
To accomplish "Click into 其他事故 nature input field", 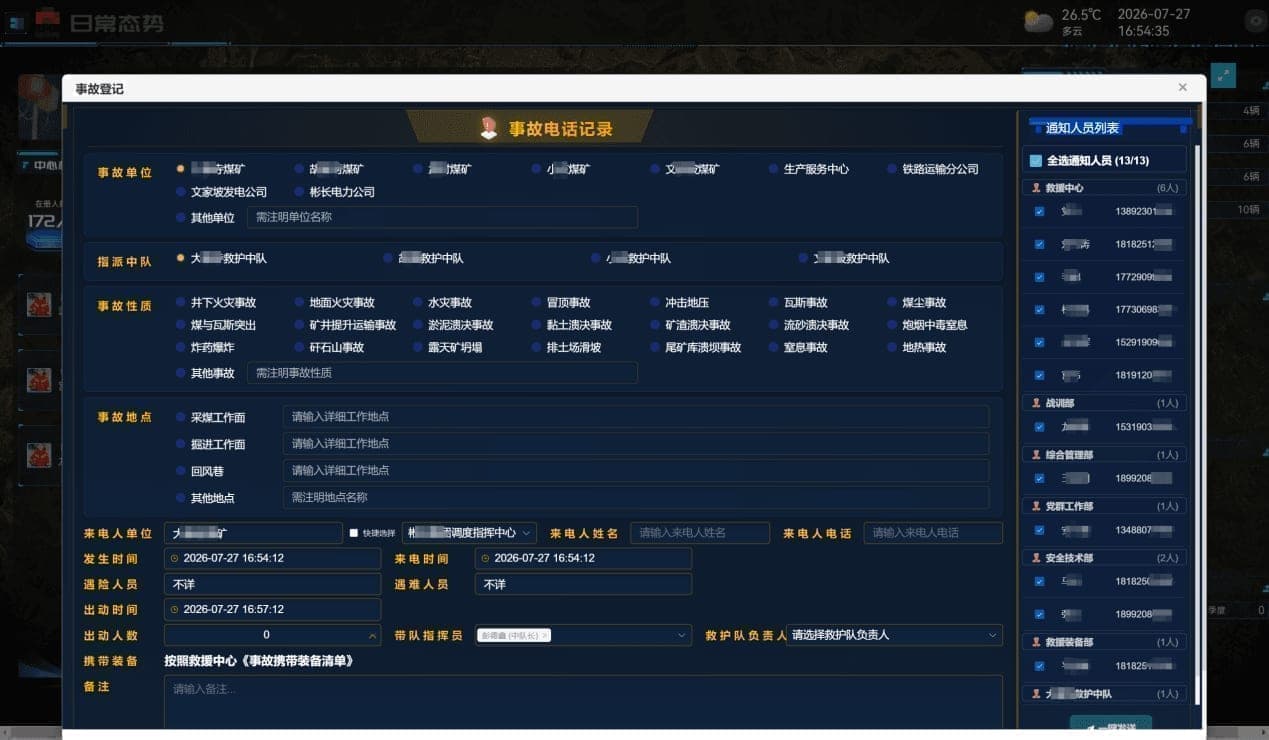I will point(442,373).
